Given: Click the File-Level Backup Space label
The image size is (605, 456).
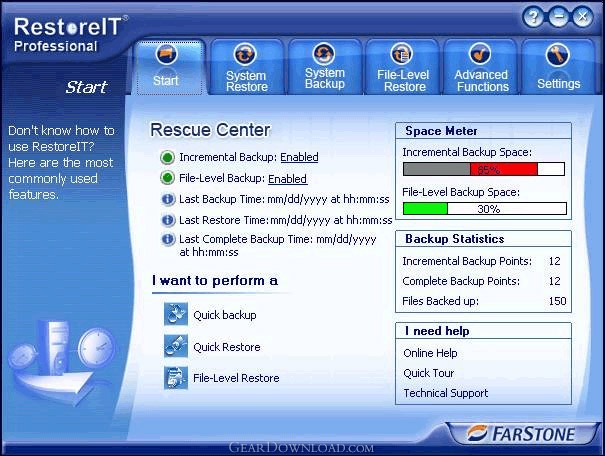Looking at the screenshot, I should pos(461,192).
